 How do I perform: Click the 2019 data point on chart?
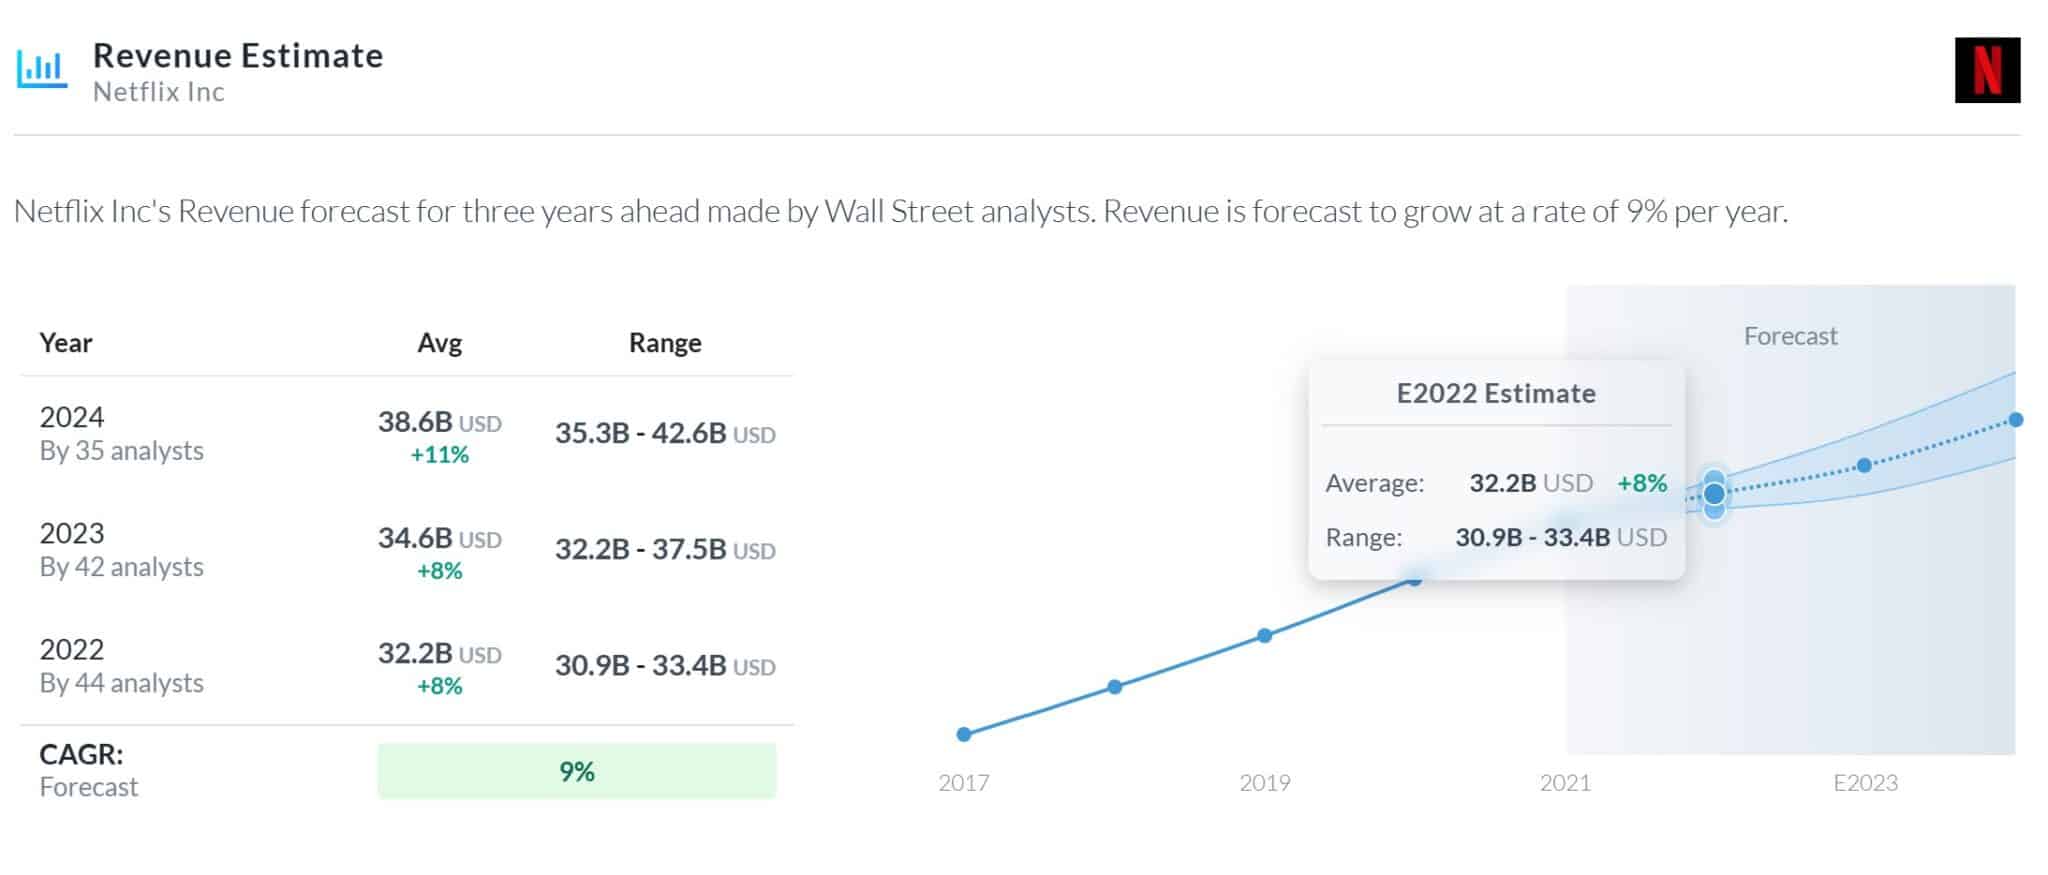[1265, 635]
